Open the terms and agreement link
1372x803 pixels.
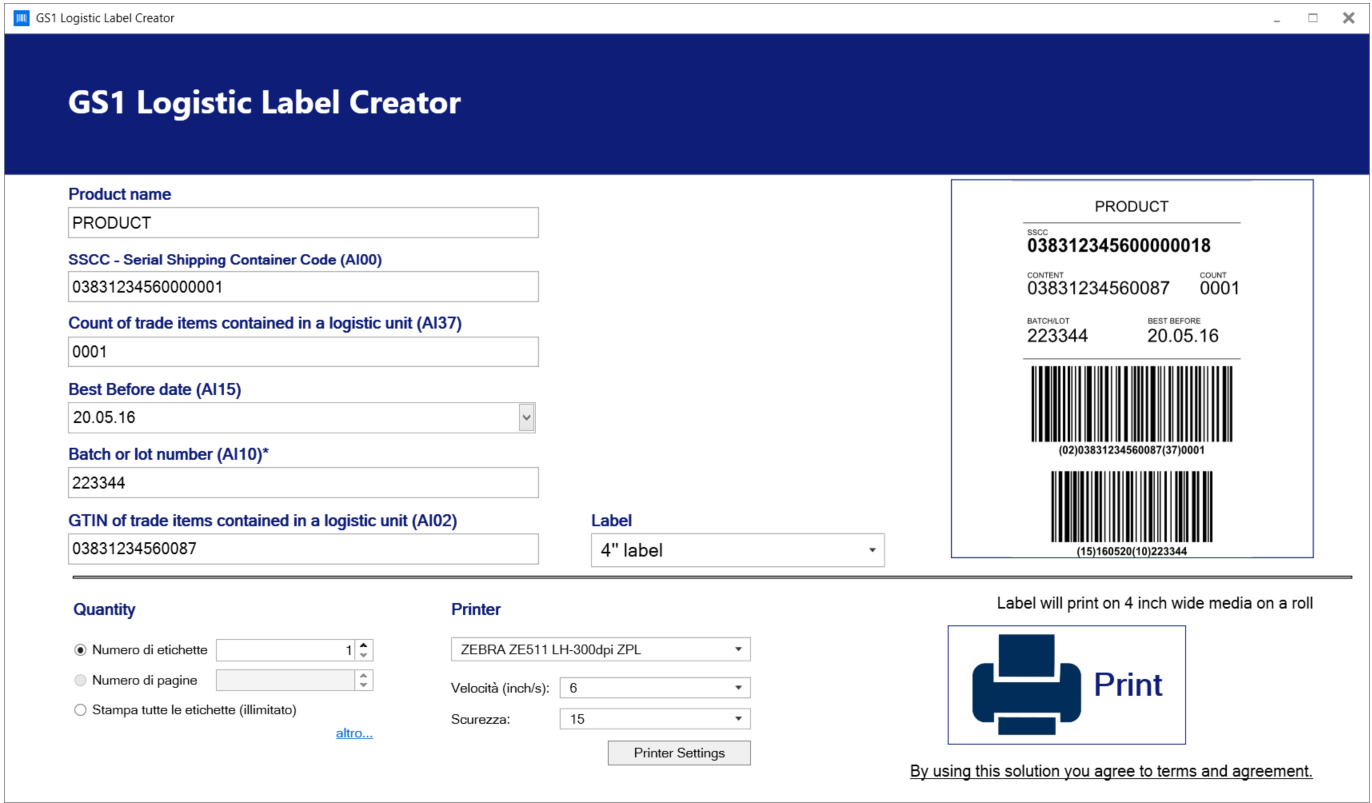click(x=1110, y=771)
